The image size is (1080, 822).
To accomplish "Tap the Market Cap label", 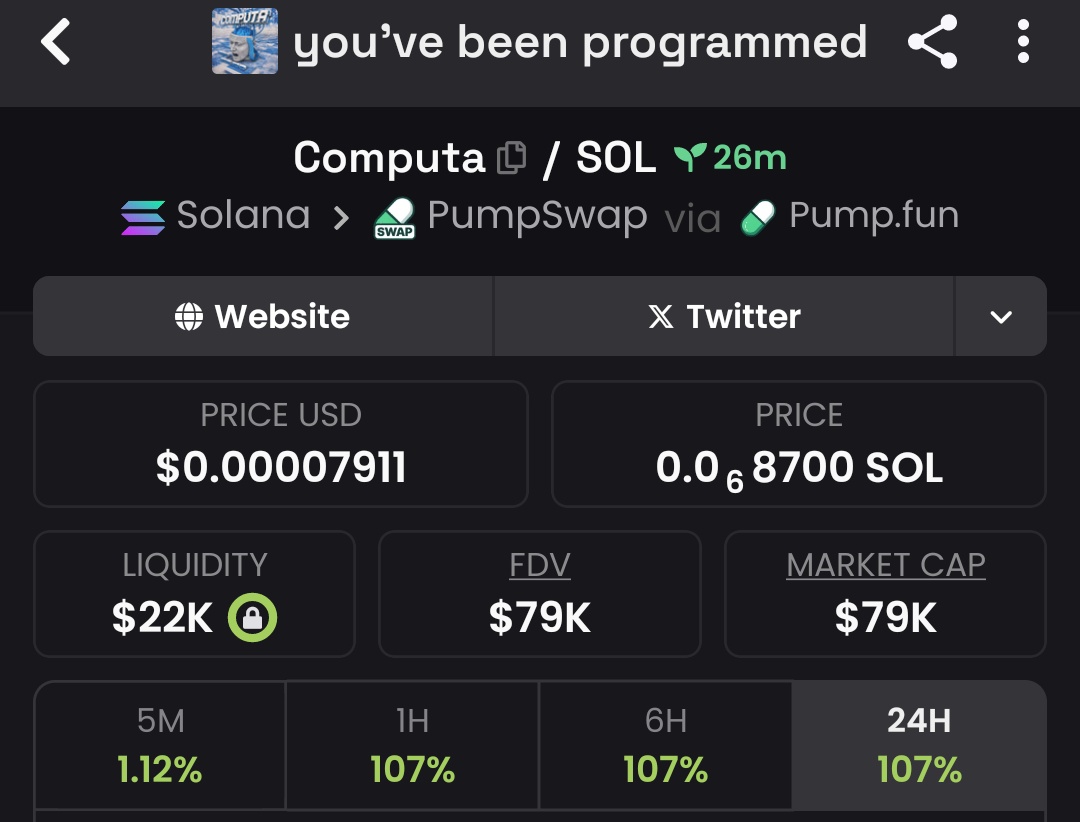I will coord(886,565).
